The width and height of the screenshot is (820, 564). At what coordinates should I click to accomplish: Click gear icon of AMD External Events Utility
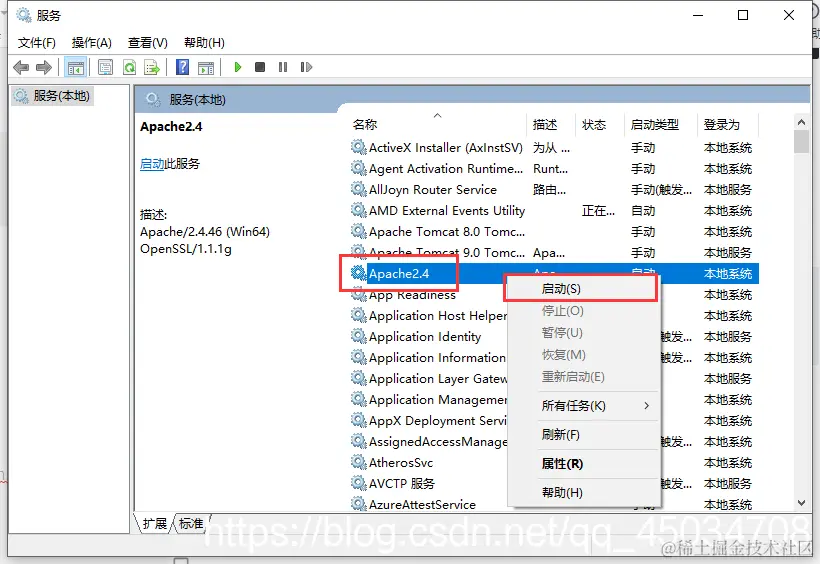click(x=358, y=210)
